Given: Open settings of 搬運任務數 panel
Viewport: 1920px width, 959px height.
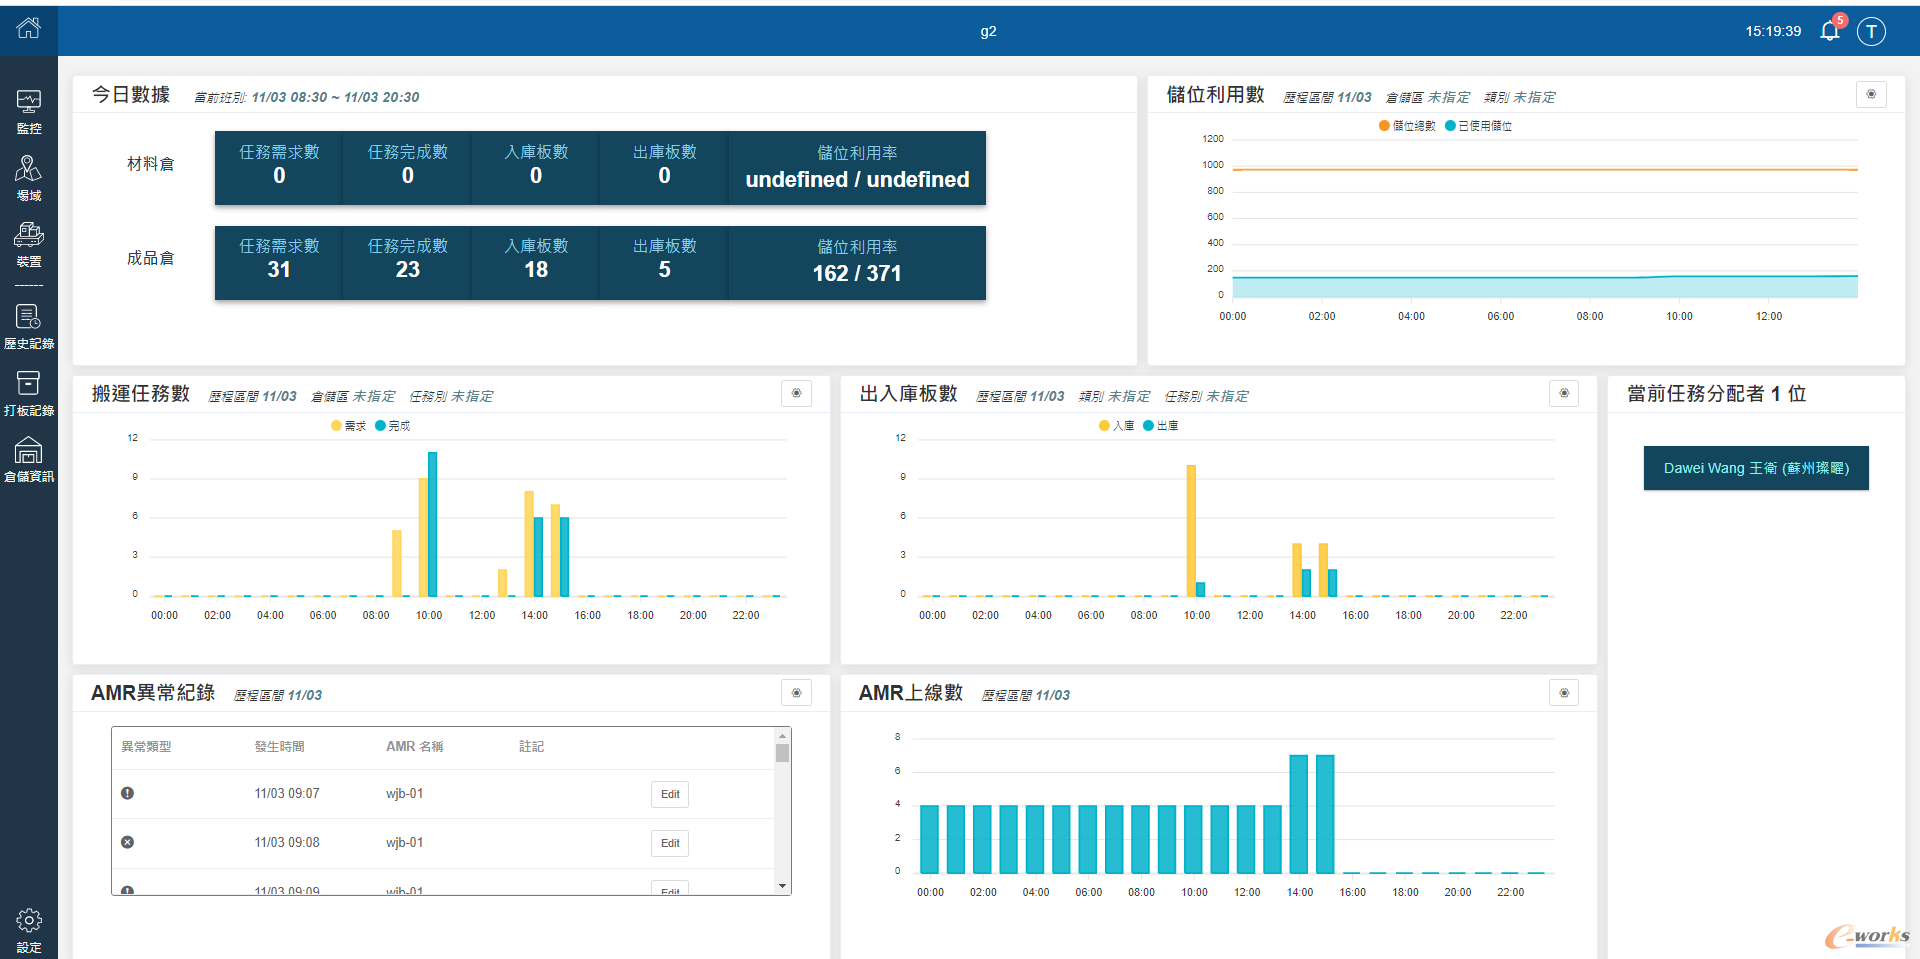Looking at the screenshot, I should 796,393.
